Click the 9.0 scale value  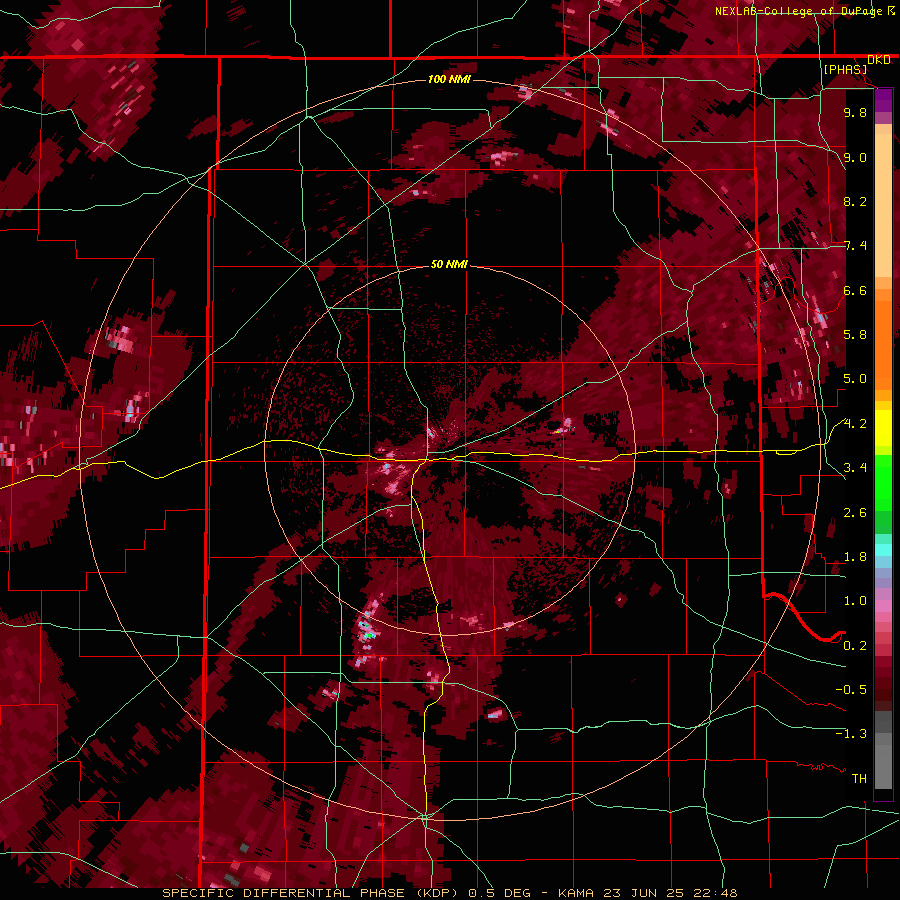tap(855, 157)
